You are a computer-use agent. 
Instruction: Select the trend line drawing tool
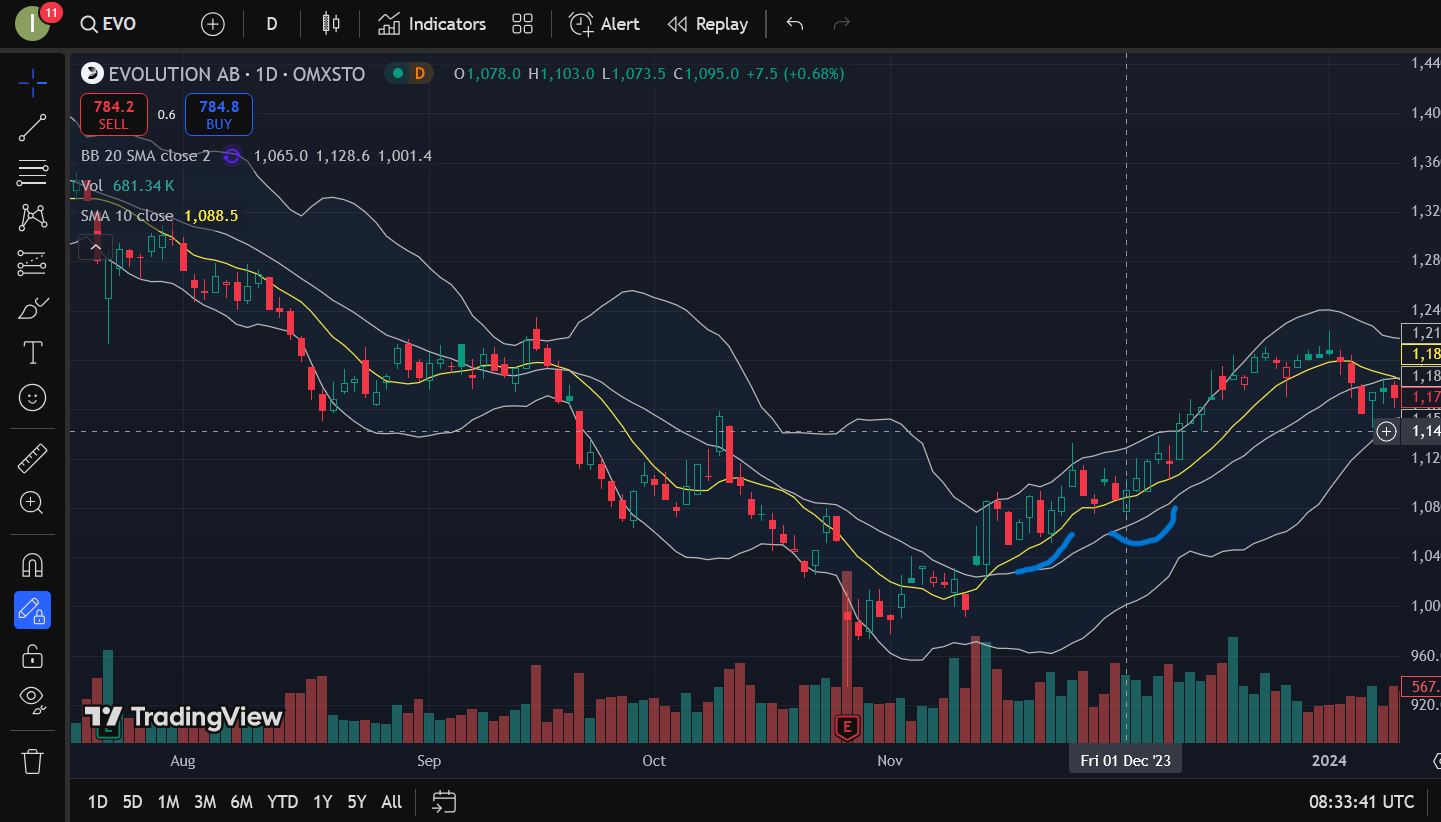32,127
